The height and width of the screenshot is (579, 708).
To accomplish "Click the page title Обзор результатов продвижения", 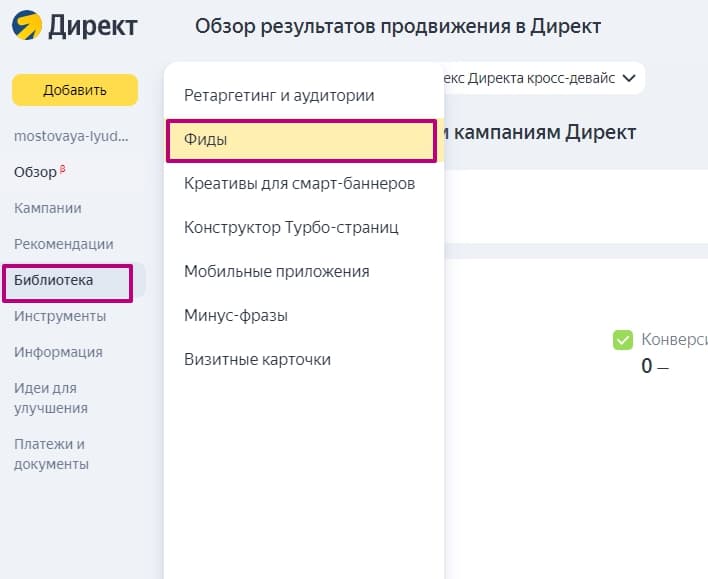I will click(x=398, y=26).
